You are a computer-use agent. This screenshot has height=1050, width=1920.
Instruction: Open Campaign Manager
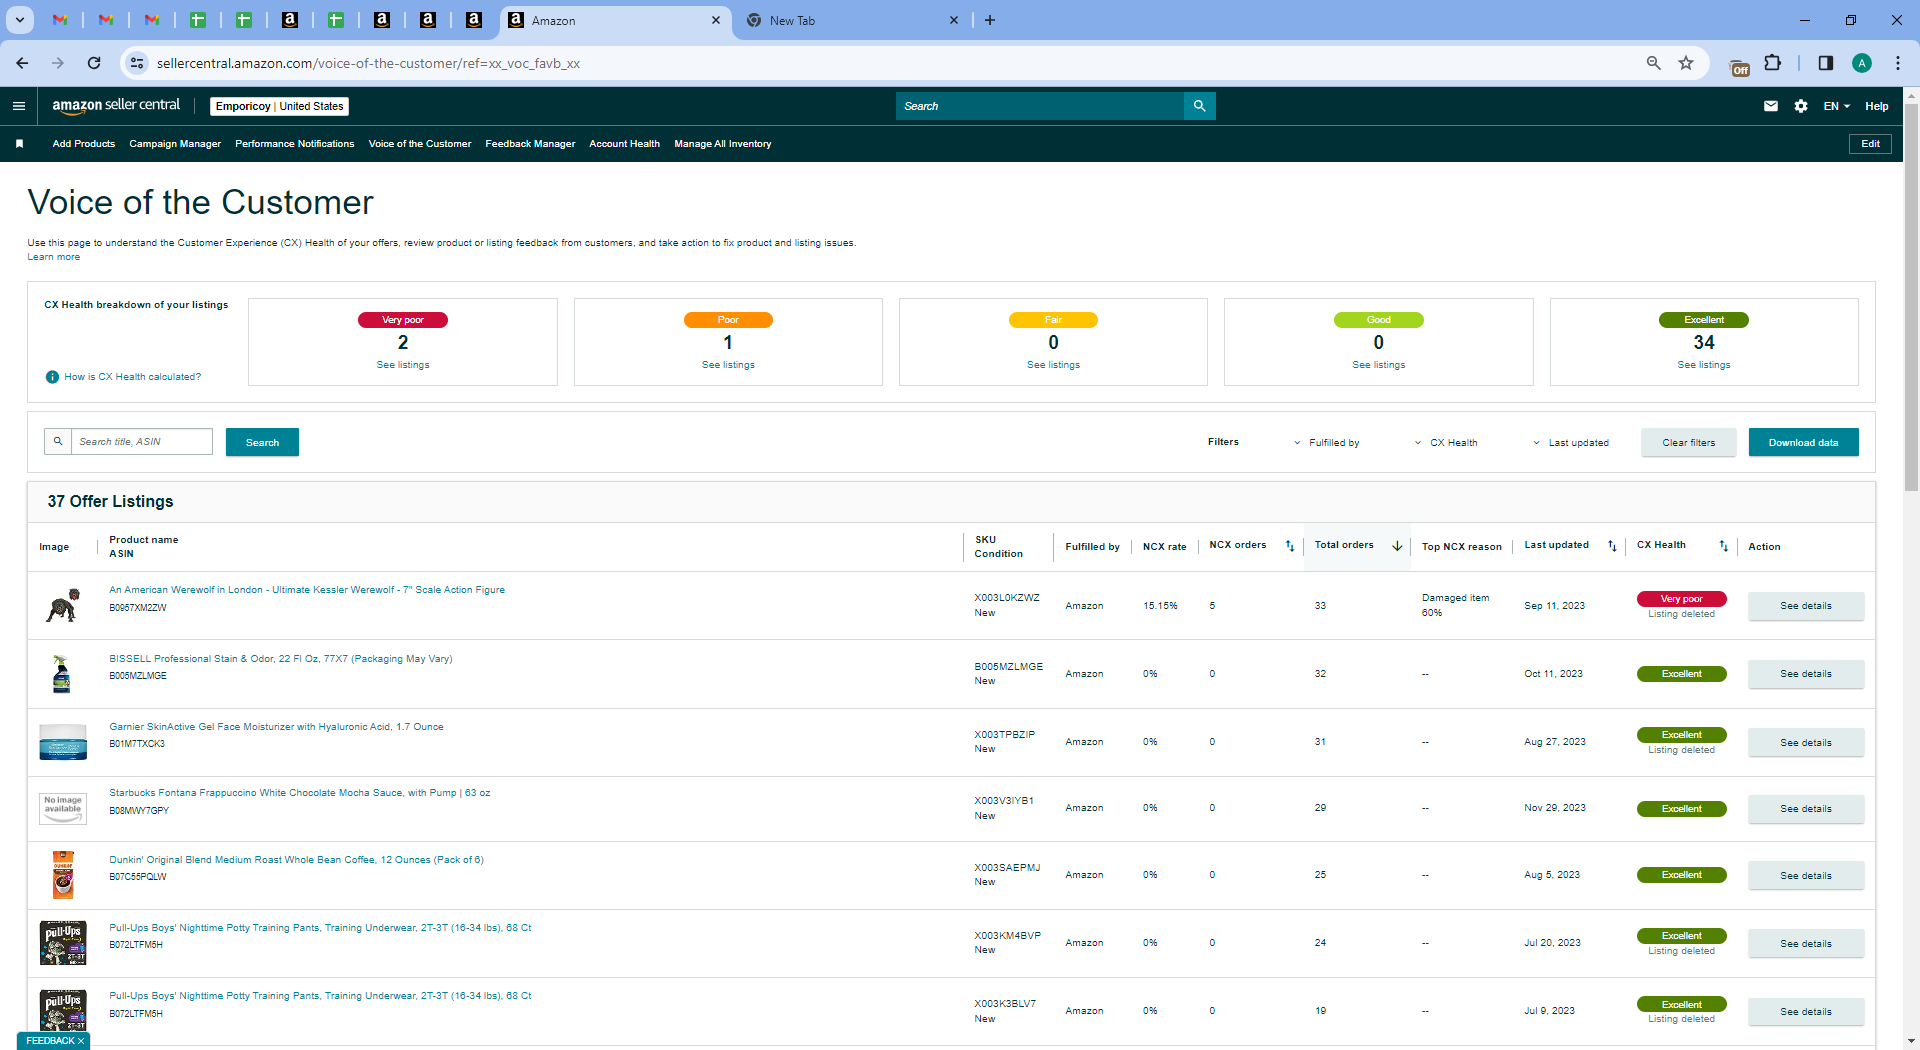click(175, 144)
